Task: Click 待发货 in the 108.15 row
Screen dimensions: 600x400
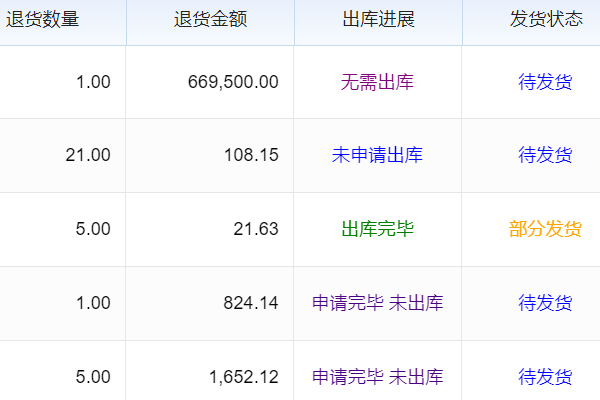Action: click(x=545, y=155)
